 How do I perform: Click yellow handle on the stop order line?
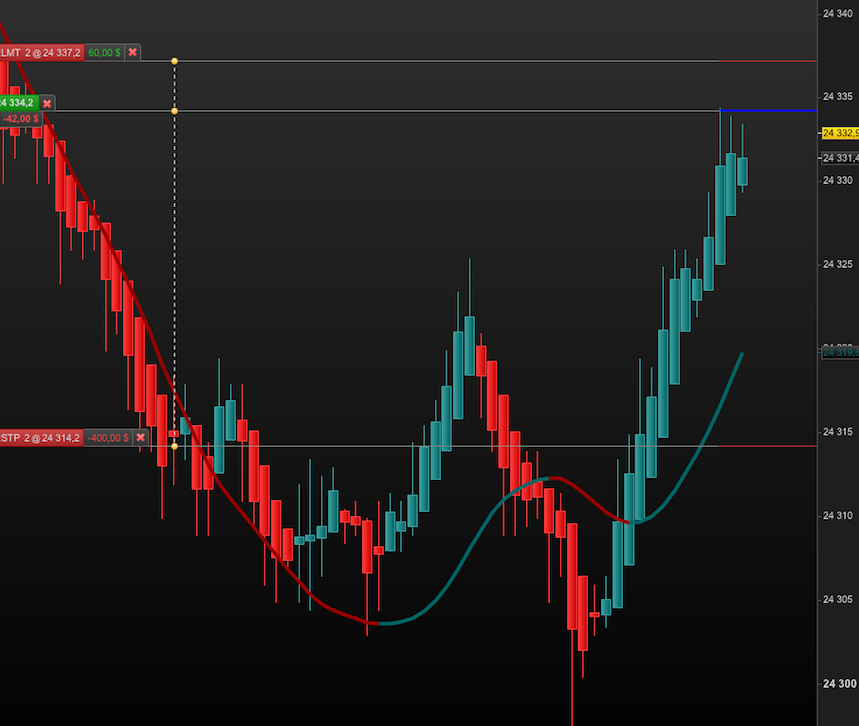[x=174, y=446]
